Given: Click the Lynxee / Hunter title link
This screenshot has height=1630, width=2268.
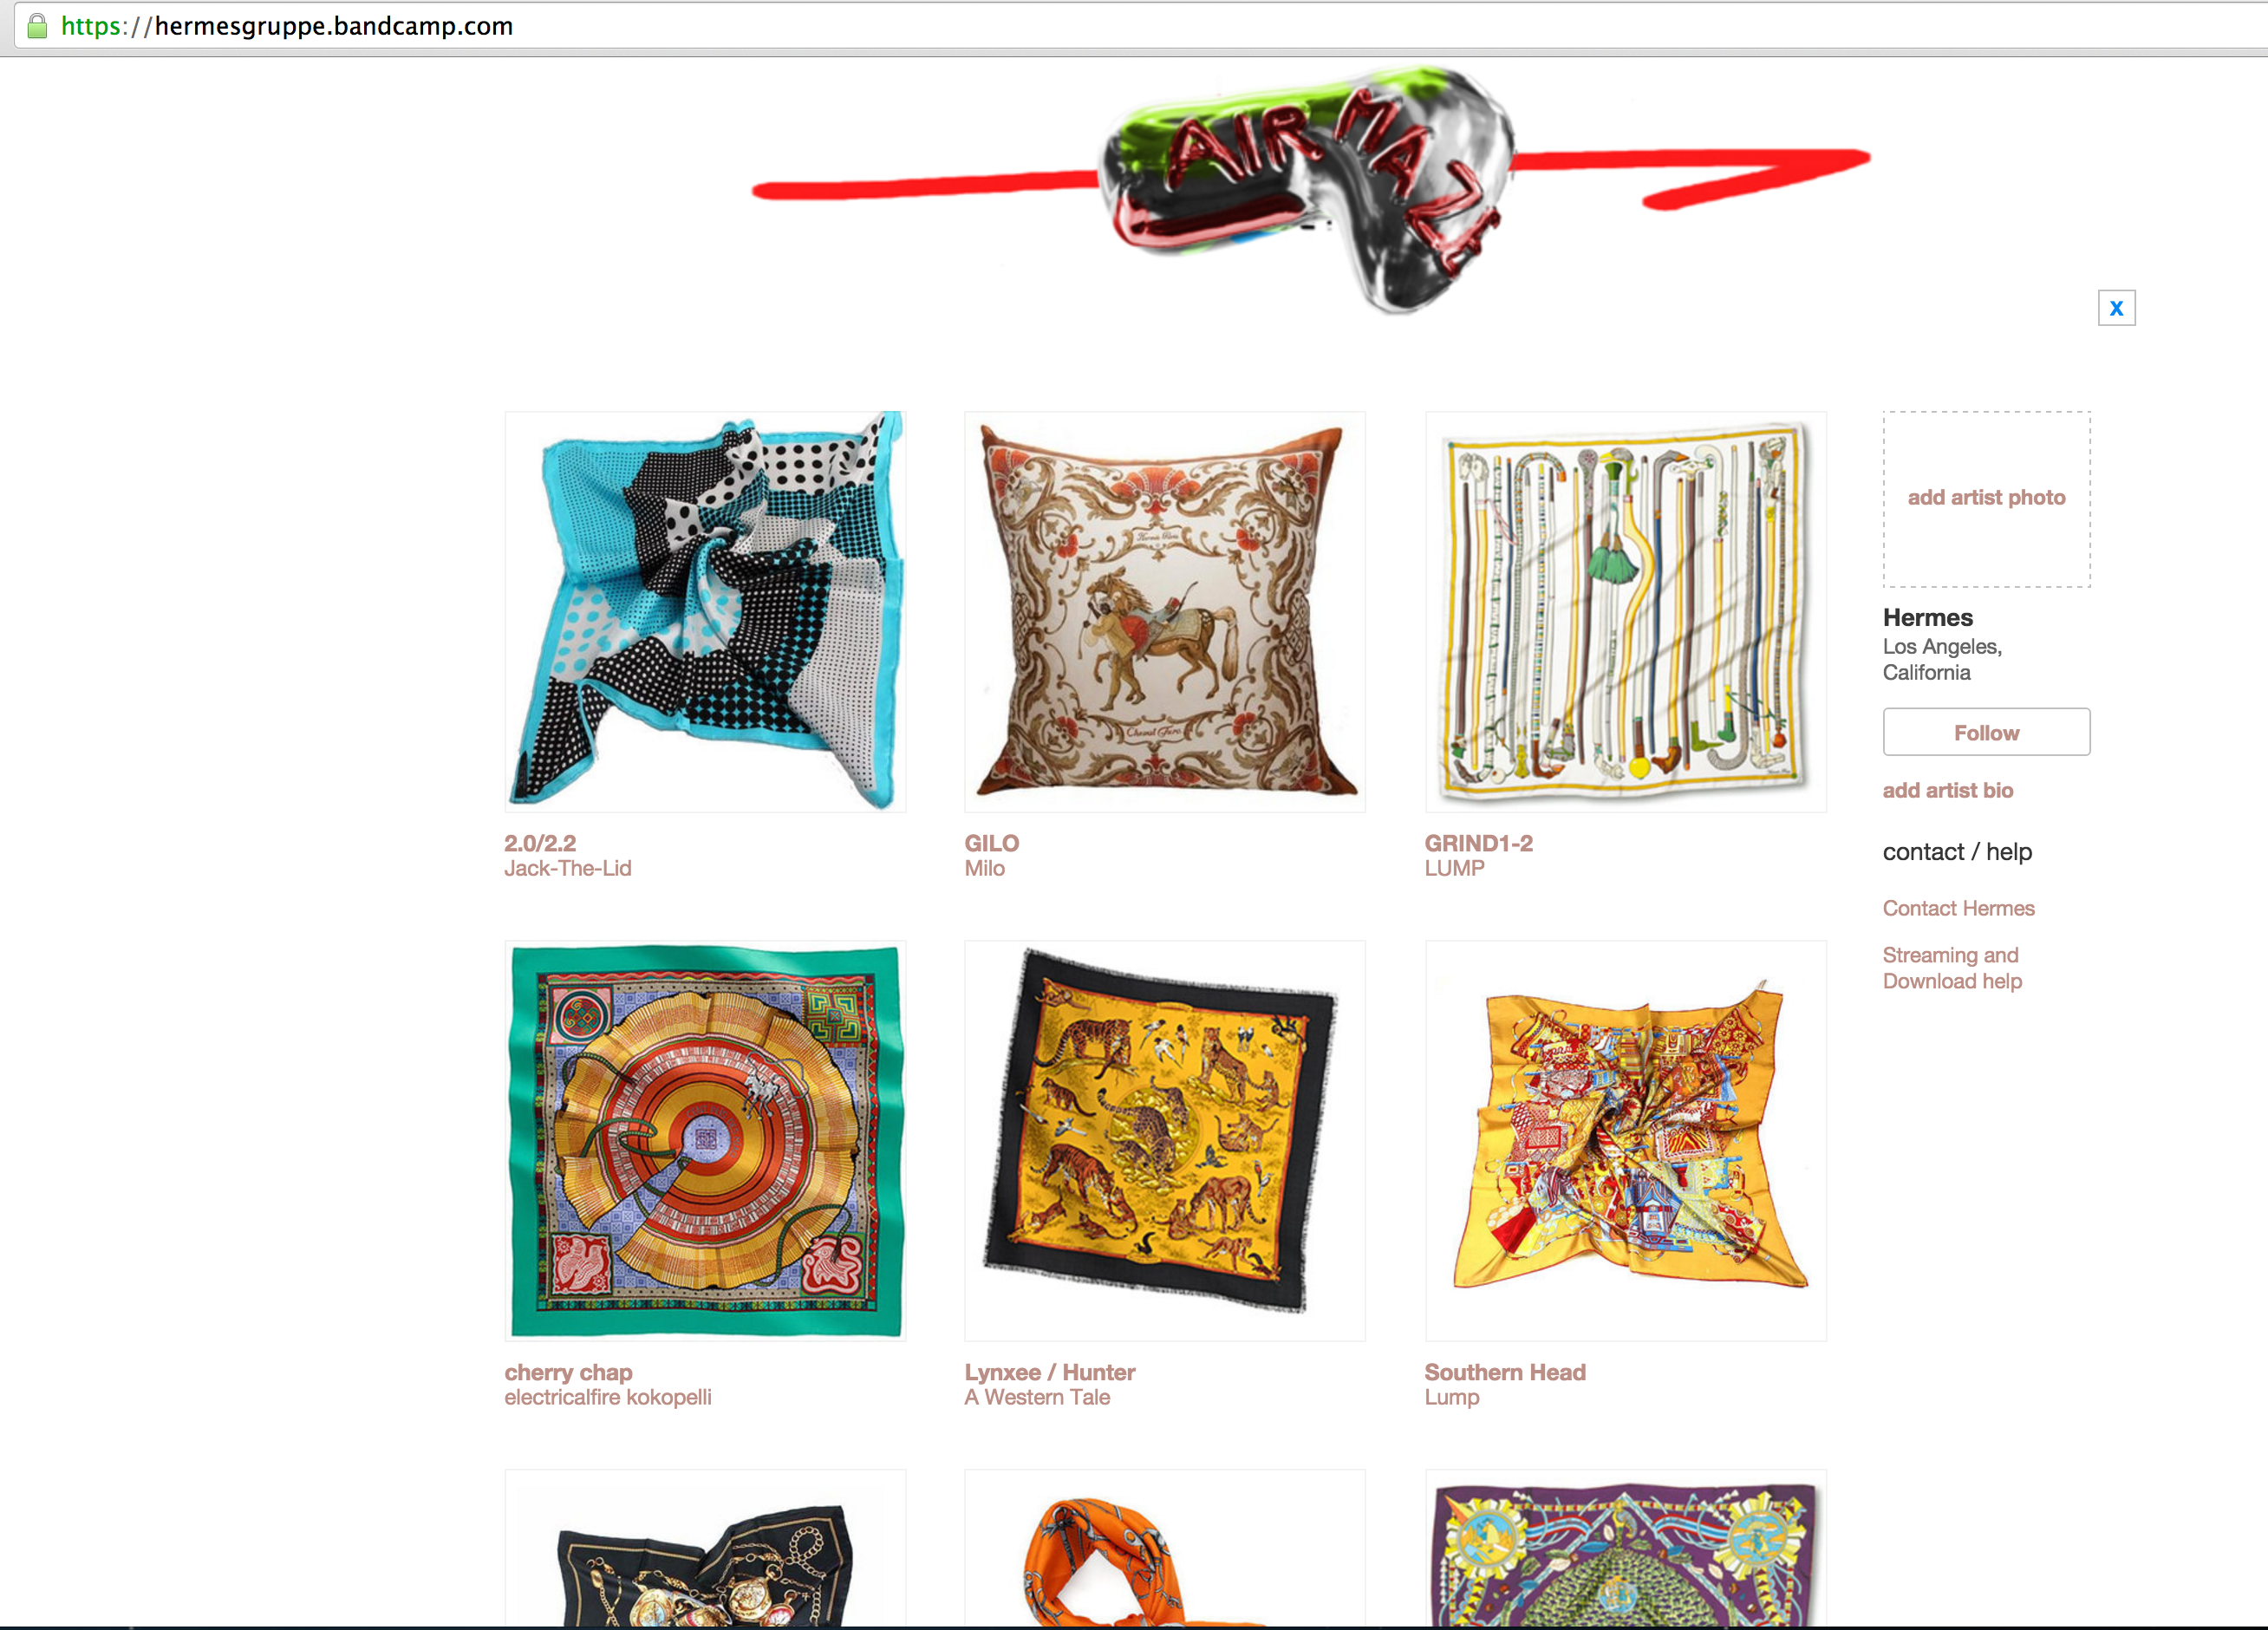Looking at the screenshot, I should [1049, 1372].
